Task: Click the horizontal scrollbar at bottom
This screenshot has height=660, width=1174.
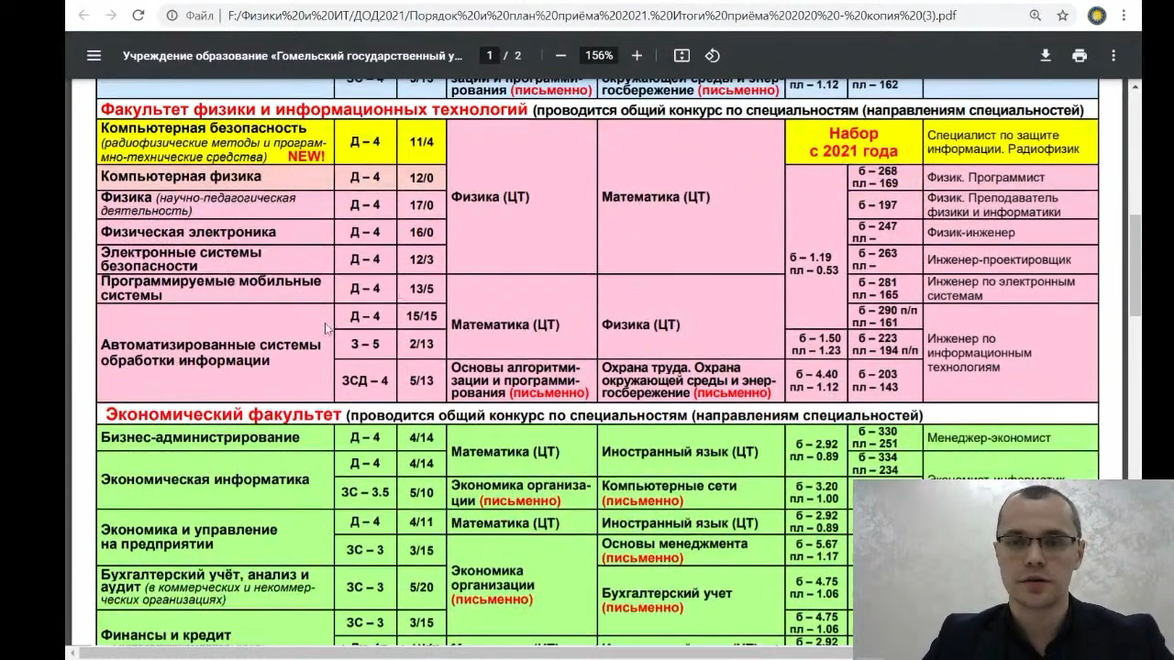Action: point(464,653)
